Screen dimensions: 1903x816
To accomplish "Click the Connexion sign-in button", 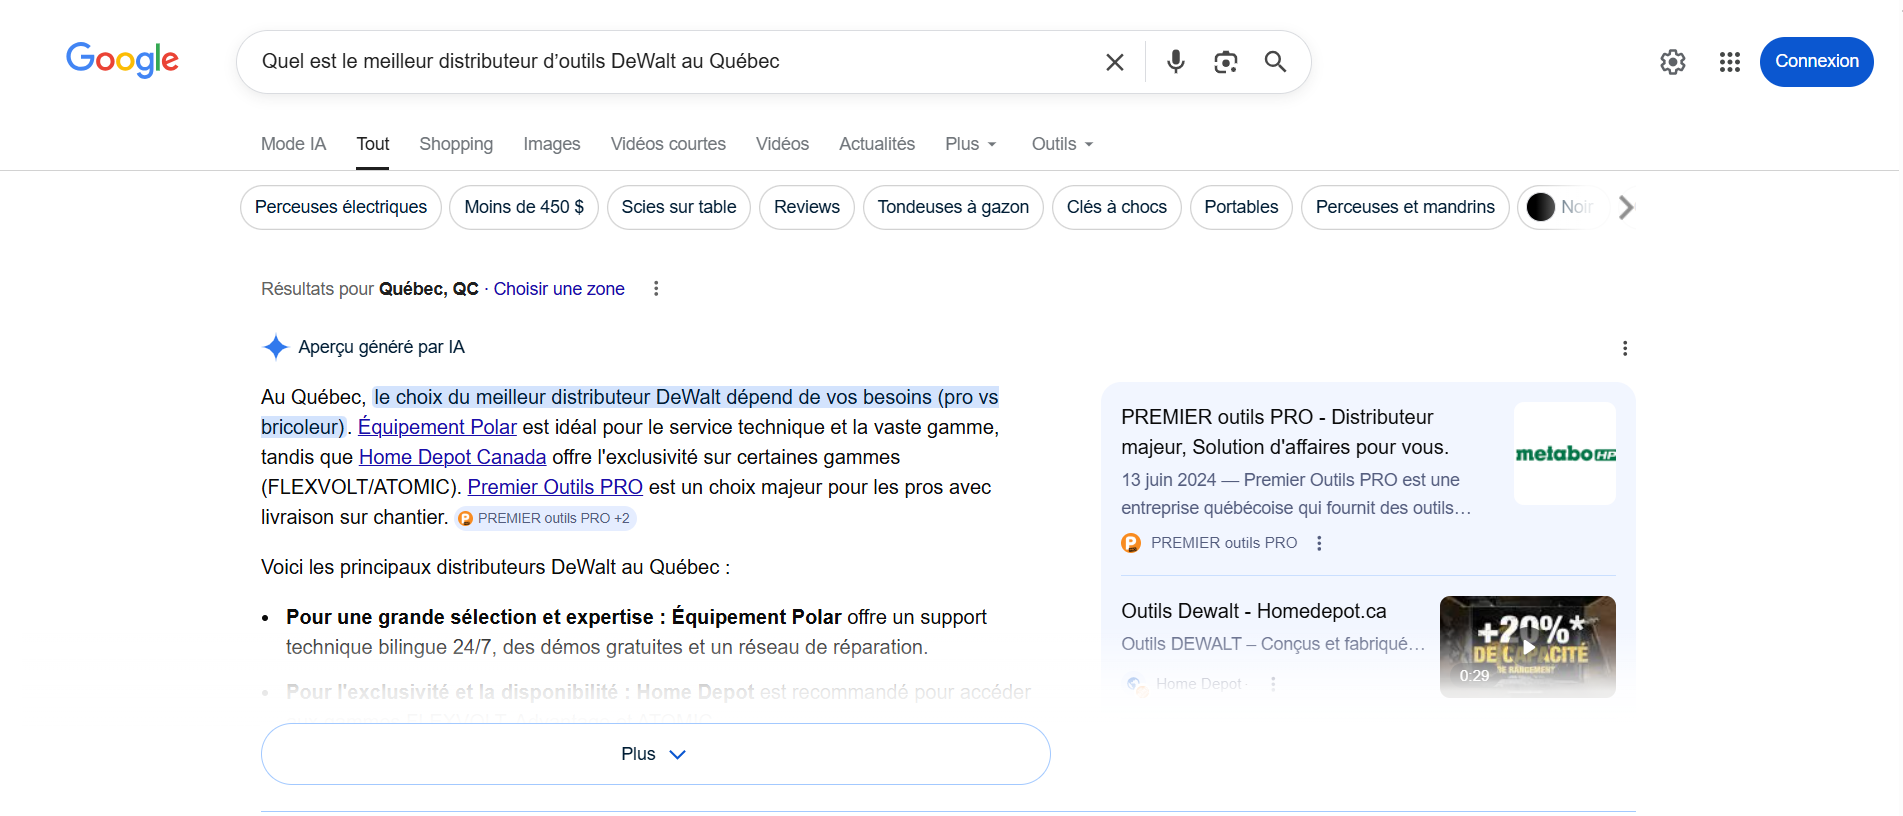I will pyautogui.click(x=1816, y=62).
